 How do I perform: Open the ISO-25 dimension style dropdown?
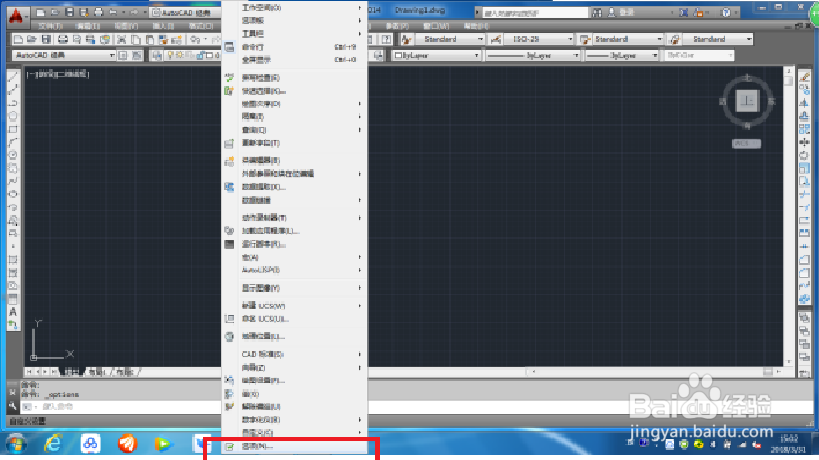[539, 40]
